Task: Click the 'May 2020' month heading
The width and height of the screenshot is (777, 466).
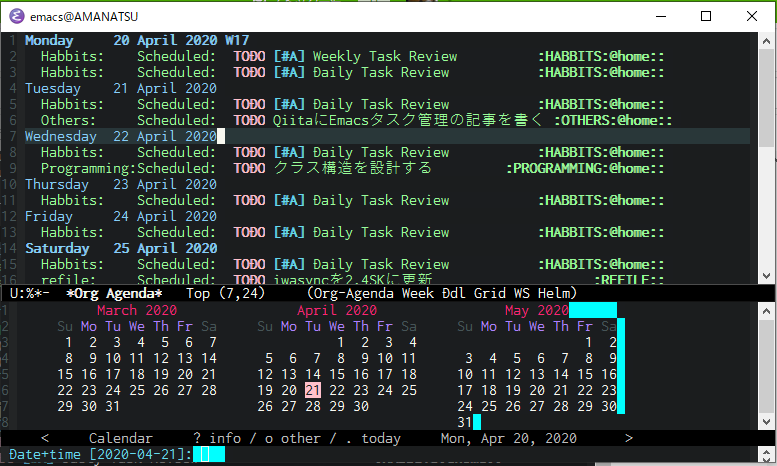Action: pyautogui.click(x=537, y=310)
